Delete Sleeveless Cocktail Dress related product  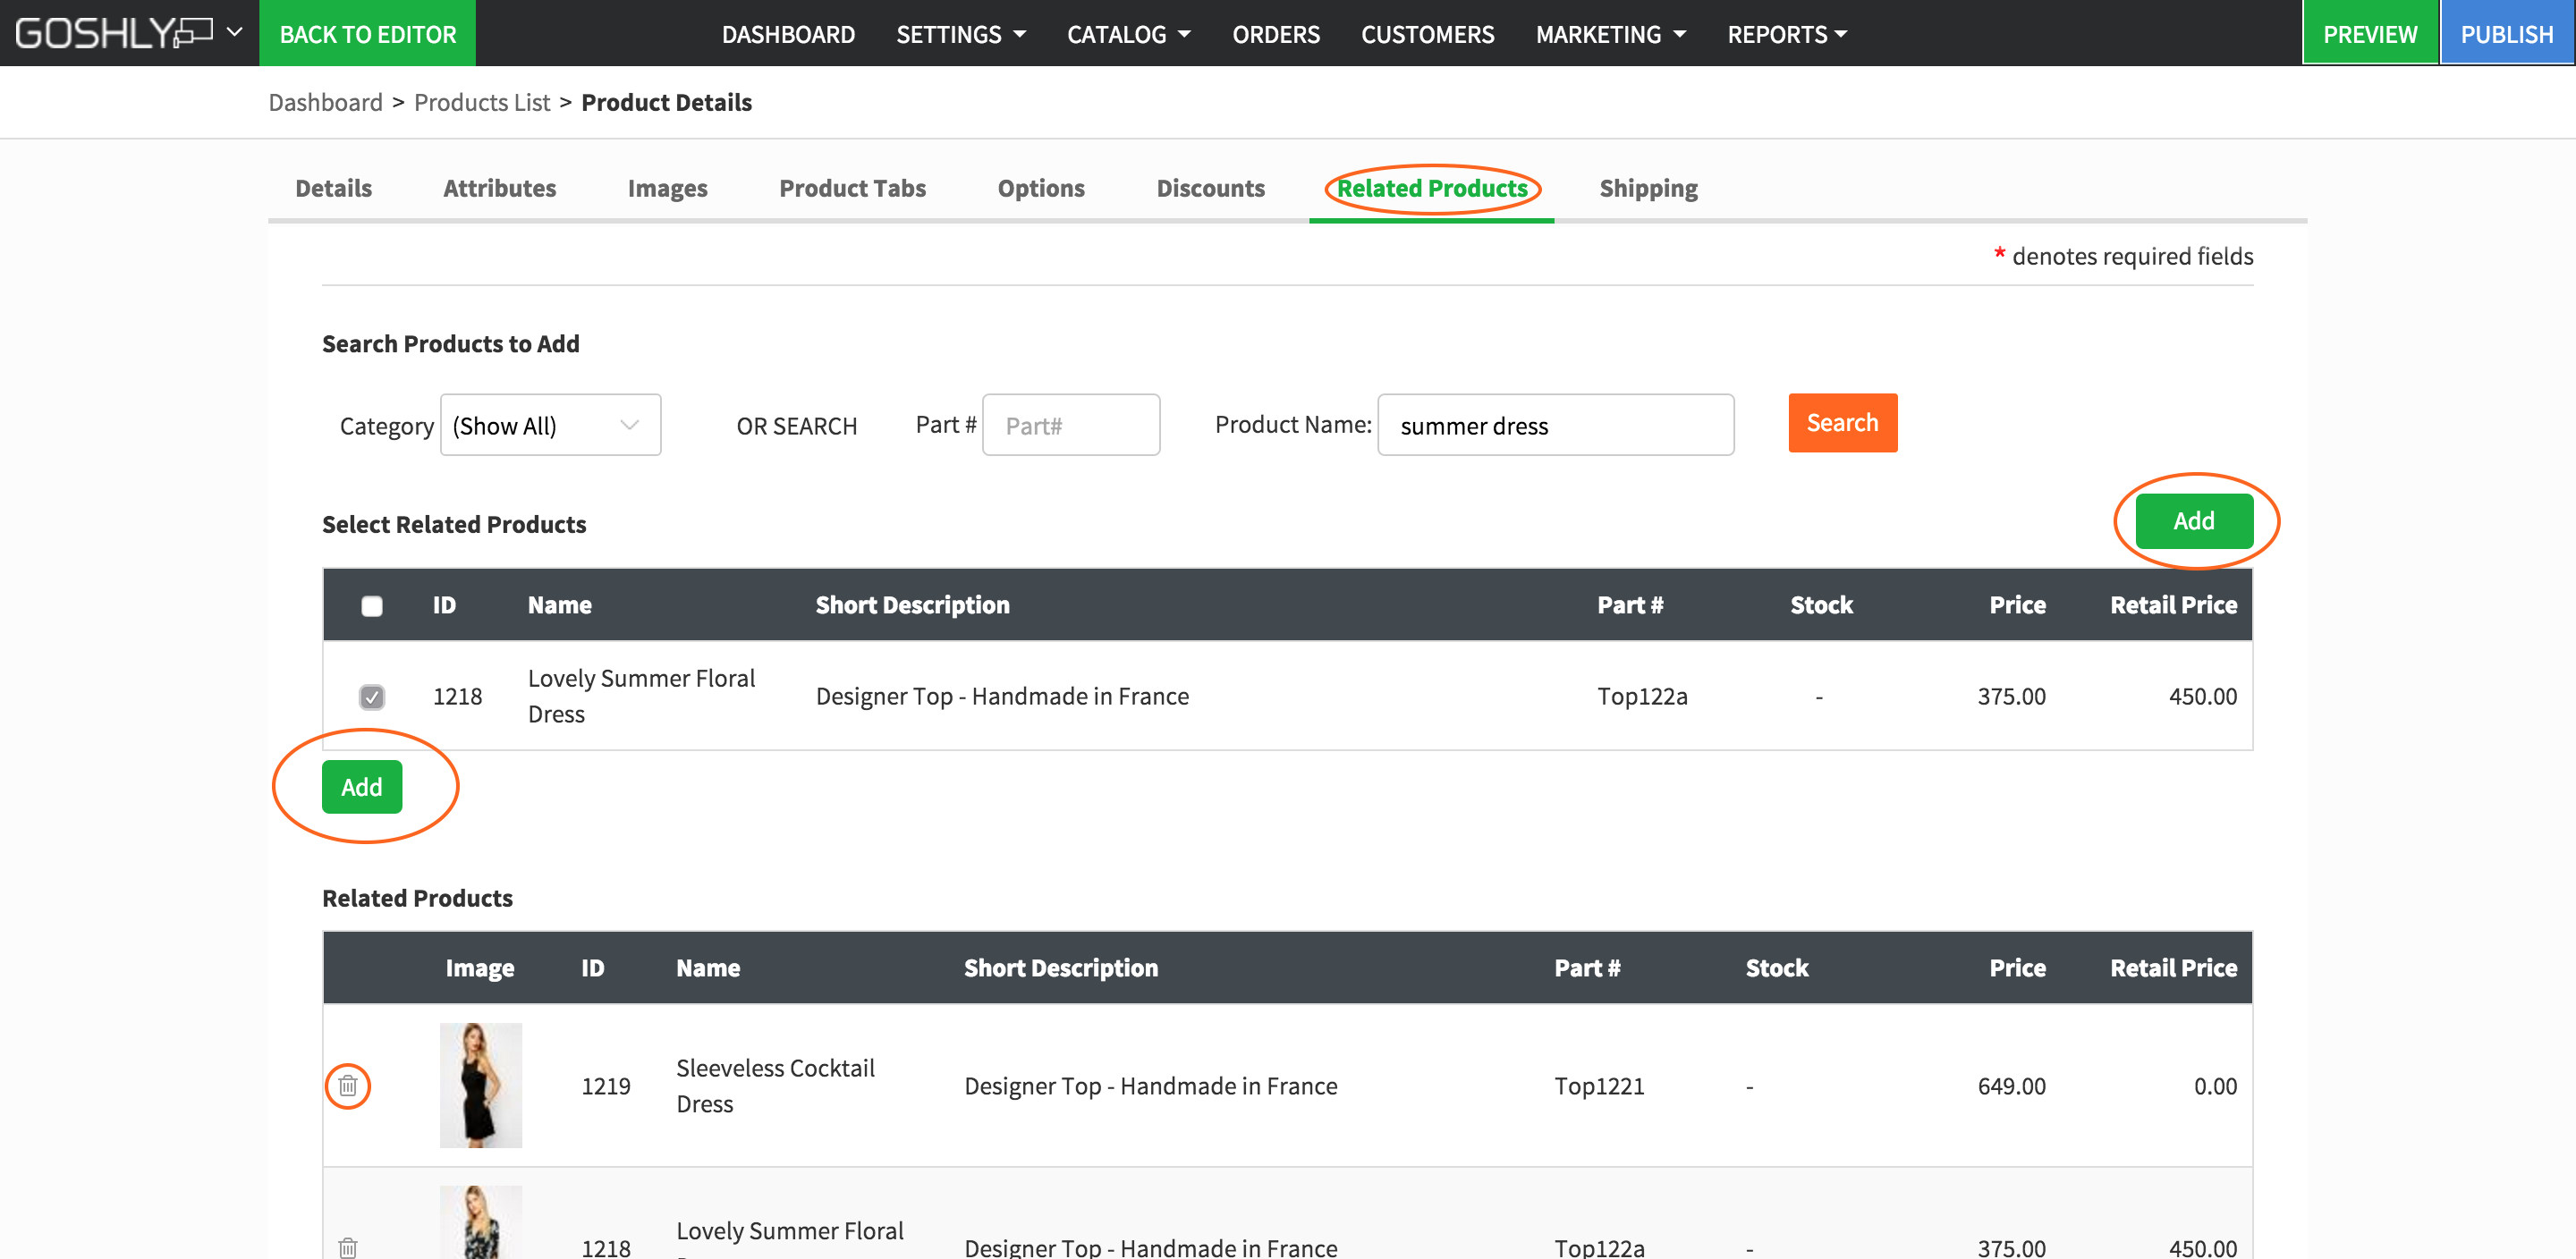tap(348, 1085)
